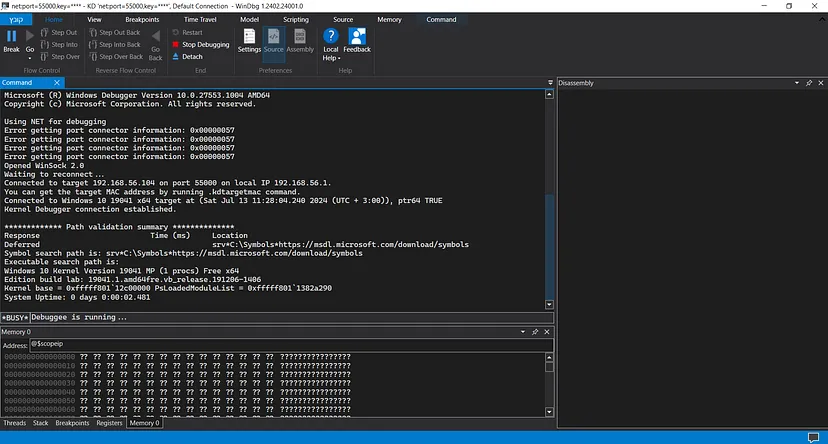Click Step Out in Flow Control

59,32
